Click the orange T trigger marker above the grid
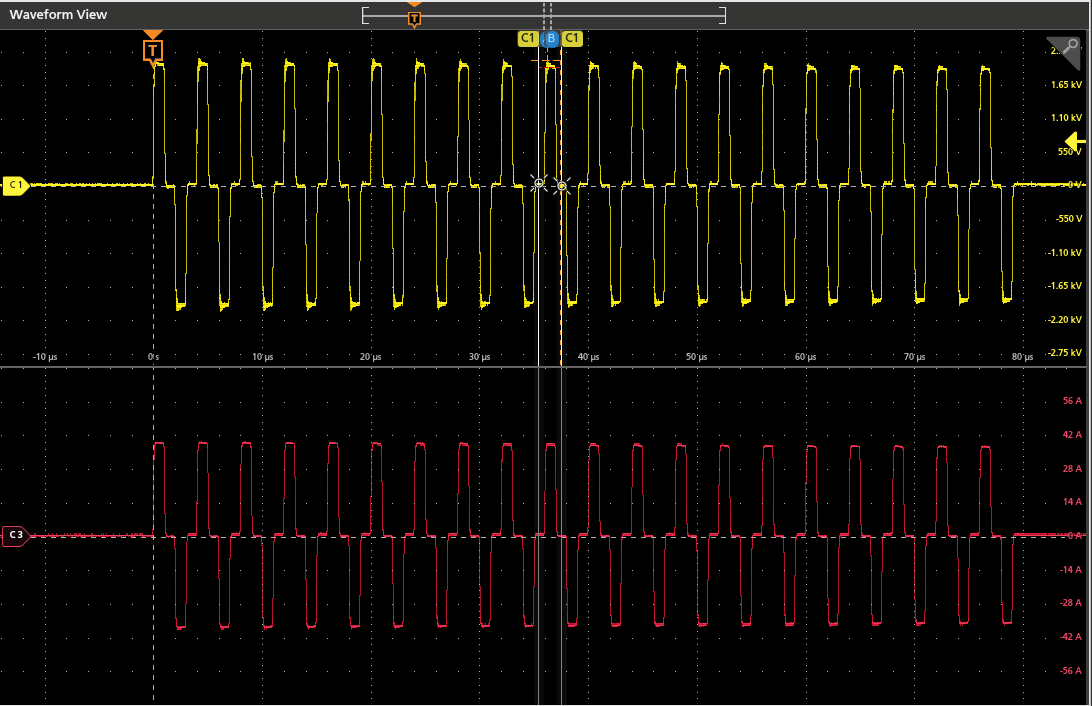 point(152,48)
